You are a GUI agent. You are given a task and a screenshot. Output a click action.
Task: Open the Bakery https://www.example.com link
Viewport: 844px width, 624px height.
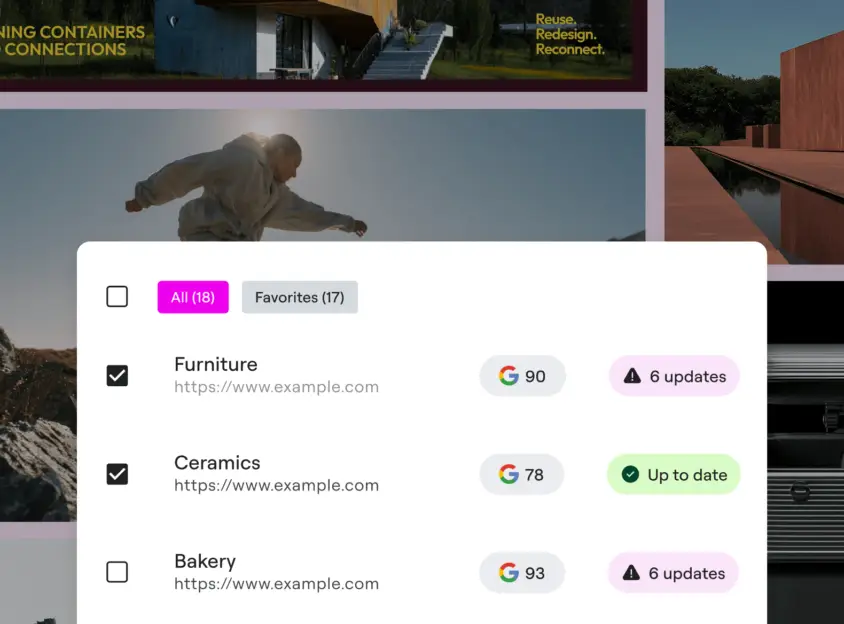coord(276,584)
